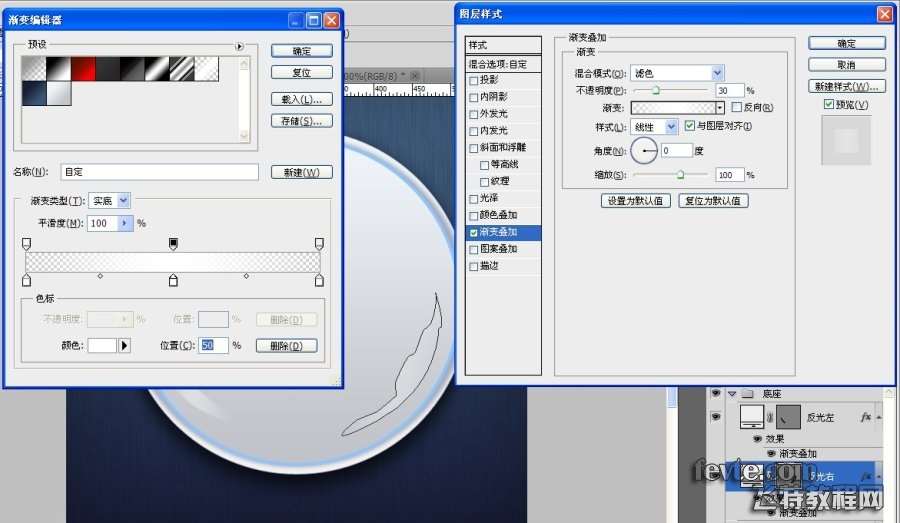
Task: Select the right color stop below gradient bar
Action: tap(319, 280)
